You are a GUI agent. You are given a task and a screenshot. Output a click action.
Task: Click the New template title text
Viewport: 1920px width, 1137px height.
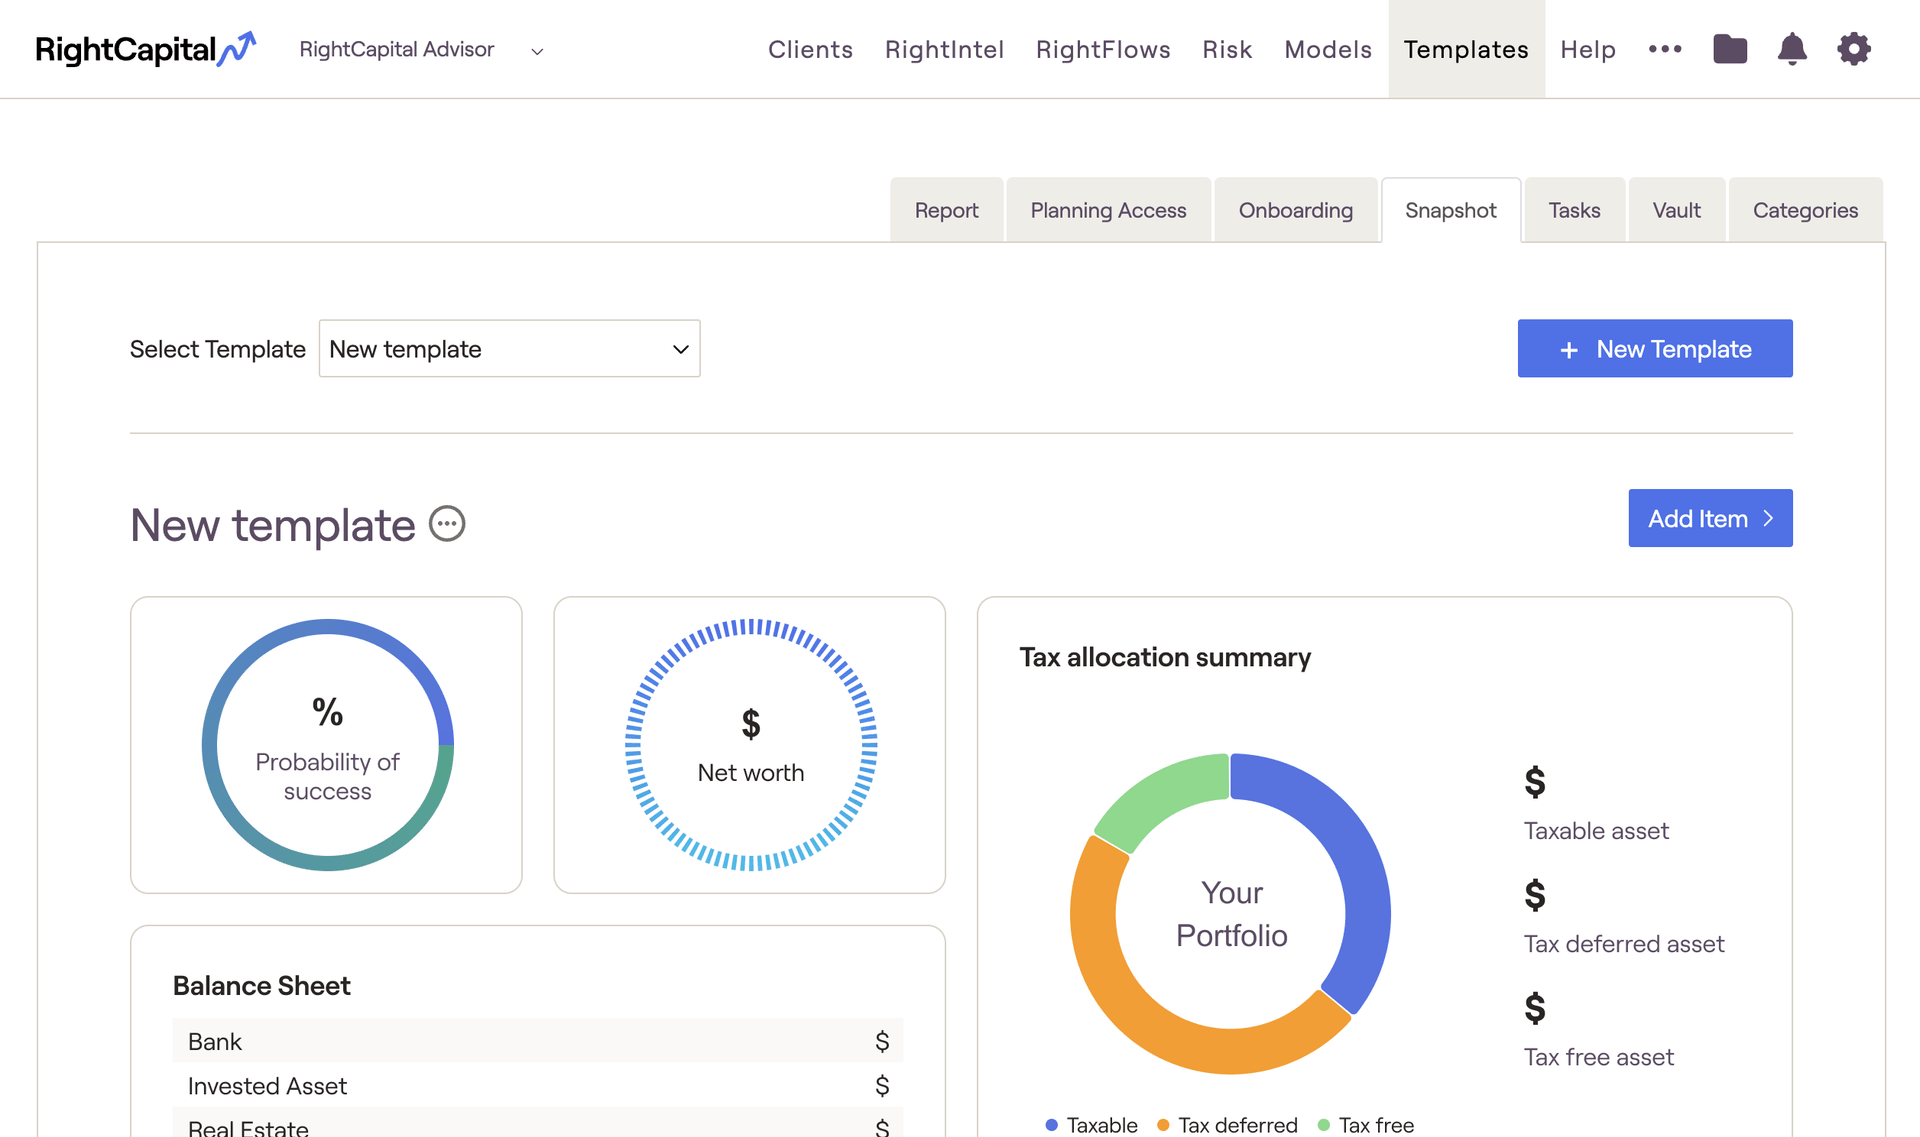point(273,525)
